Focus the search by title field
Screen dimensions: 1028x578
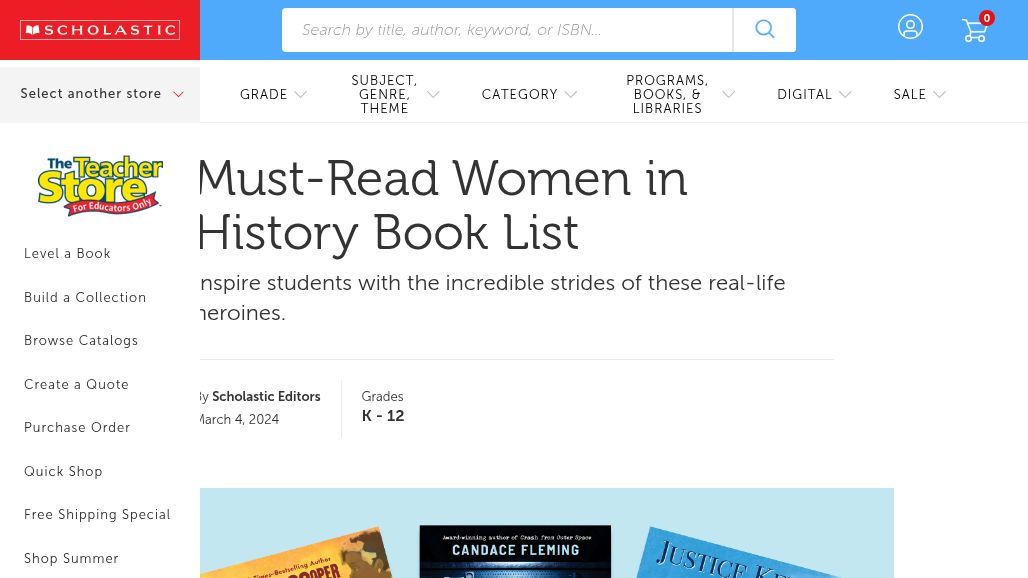pyautogui.click(x=507, y=29)
